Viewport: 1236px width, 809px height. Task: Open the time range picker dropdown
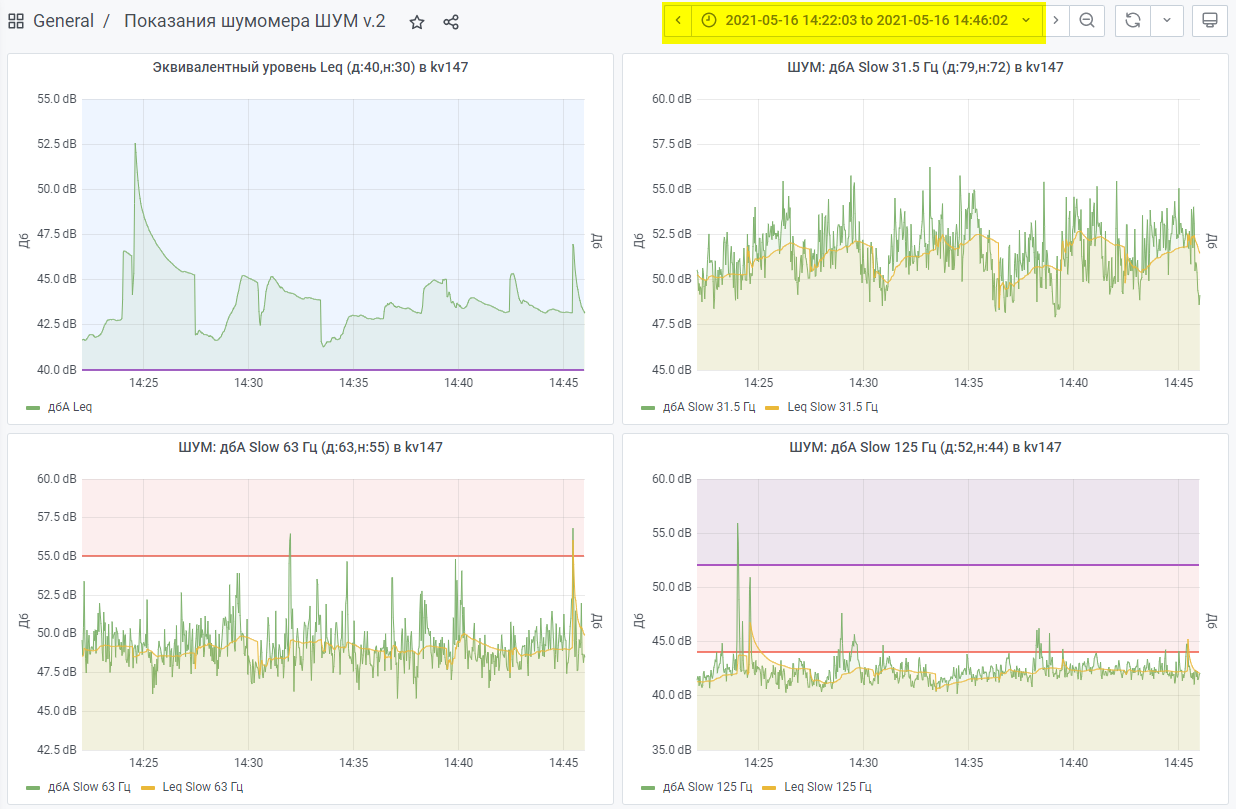click(x=866, y=21)
